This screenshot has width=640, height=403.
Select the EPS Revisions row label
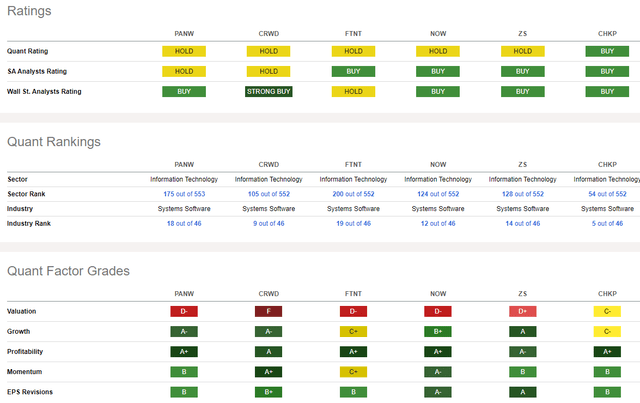[x=30, y=392]
